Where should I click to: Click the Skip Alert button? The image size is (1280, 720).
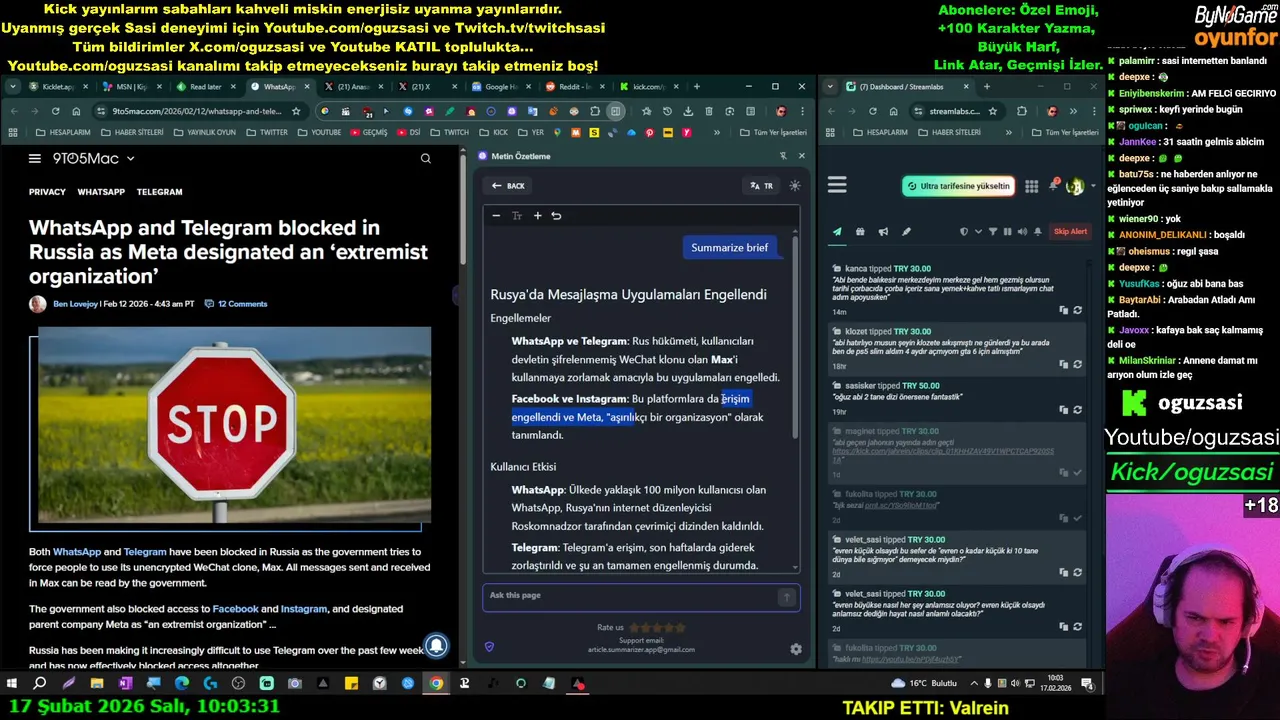click(1070, 232)
